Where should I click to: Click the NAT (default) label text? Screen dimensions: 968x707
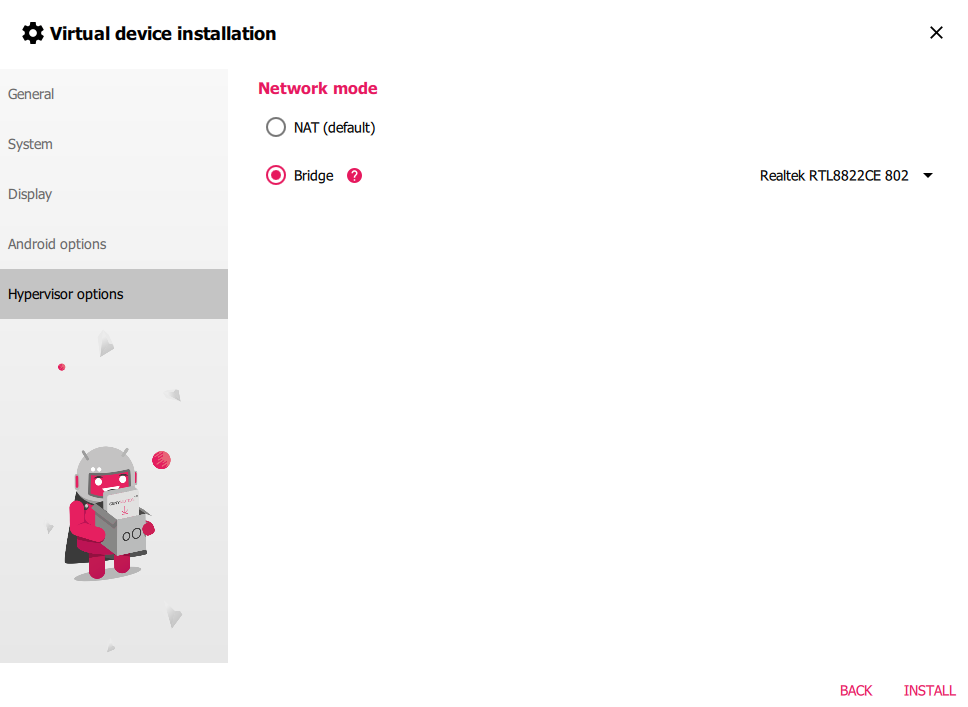click(335, 128)
